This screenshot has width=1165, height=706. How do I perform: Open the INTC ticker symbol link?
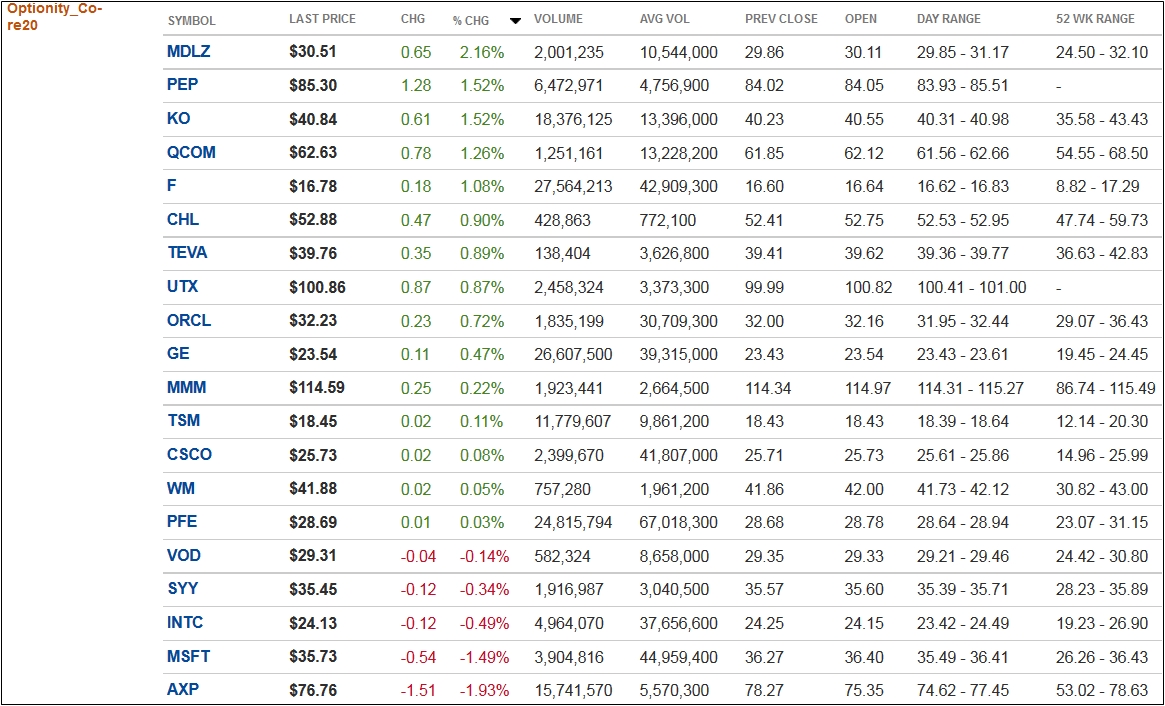(185, 623)
